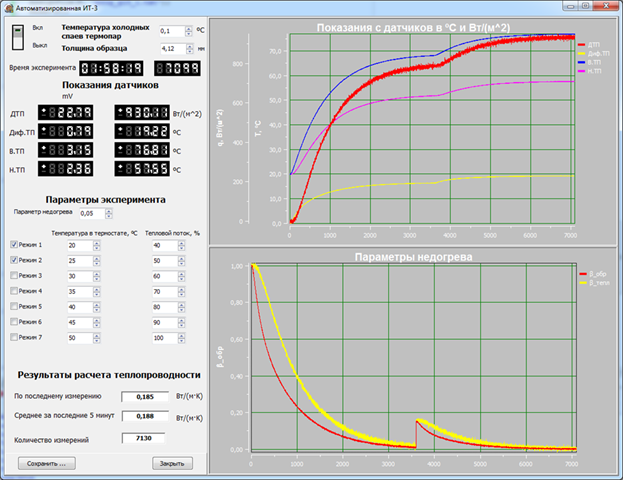The width and height of the screenshot is (623, 480).
Task: Adjust Режим 7 heat flux percent spinner
Action: pos(182,338)
